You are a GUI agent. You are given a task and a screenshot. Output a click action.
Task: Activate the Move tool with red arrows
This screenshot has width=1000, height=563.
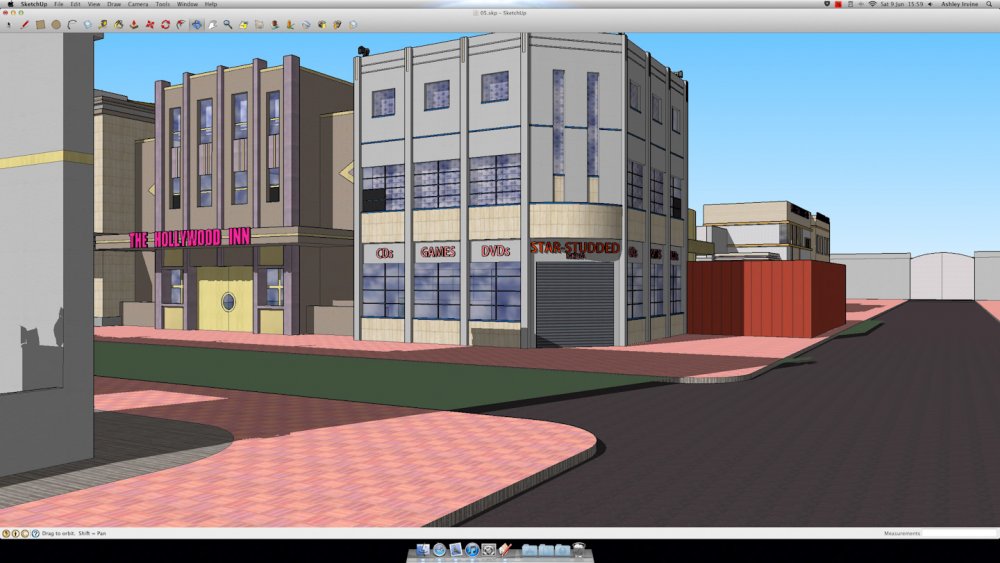150,24
